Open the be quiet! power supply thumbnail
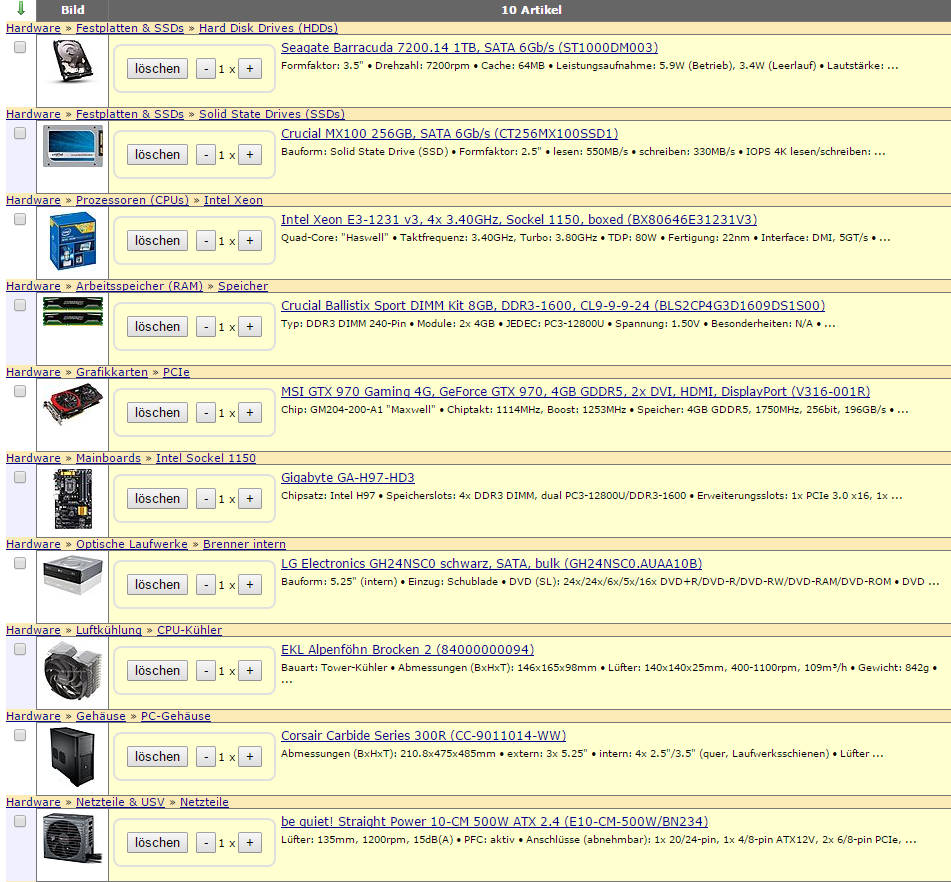951x882 pixels. click(73, 838)
